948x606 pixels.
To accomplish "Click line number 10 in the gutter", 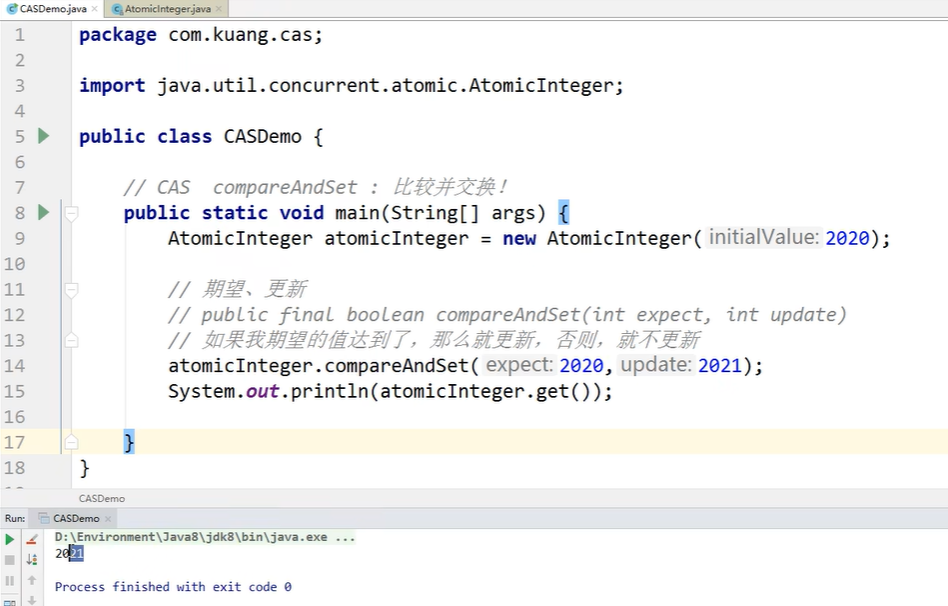I will [x=15, y=264].
